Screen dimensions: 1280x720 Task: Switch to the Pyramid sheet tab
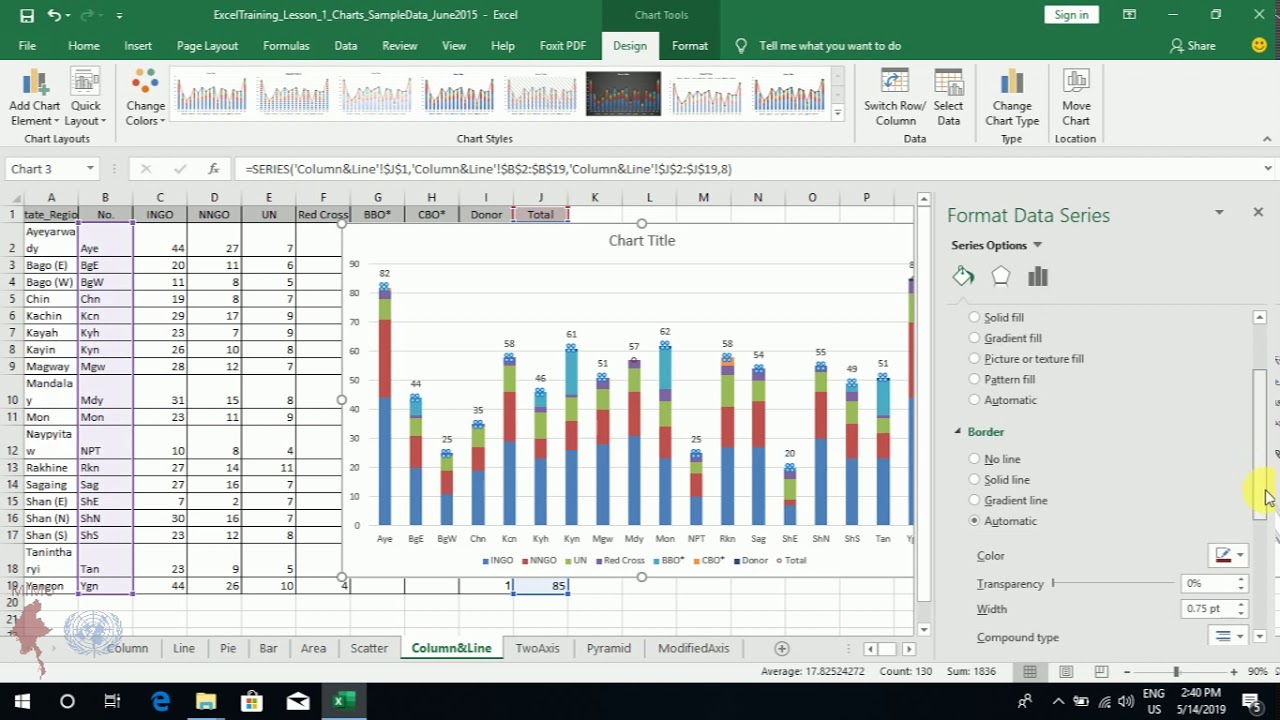(x=609, y=648)
